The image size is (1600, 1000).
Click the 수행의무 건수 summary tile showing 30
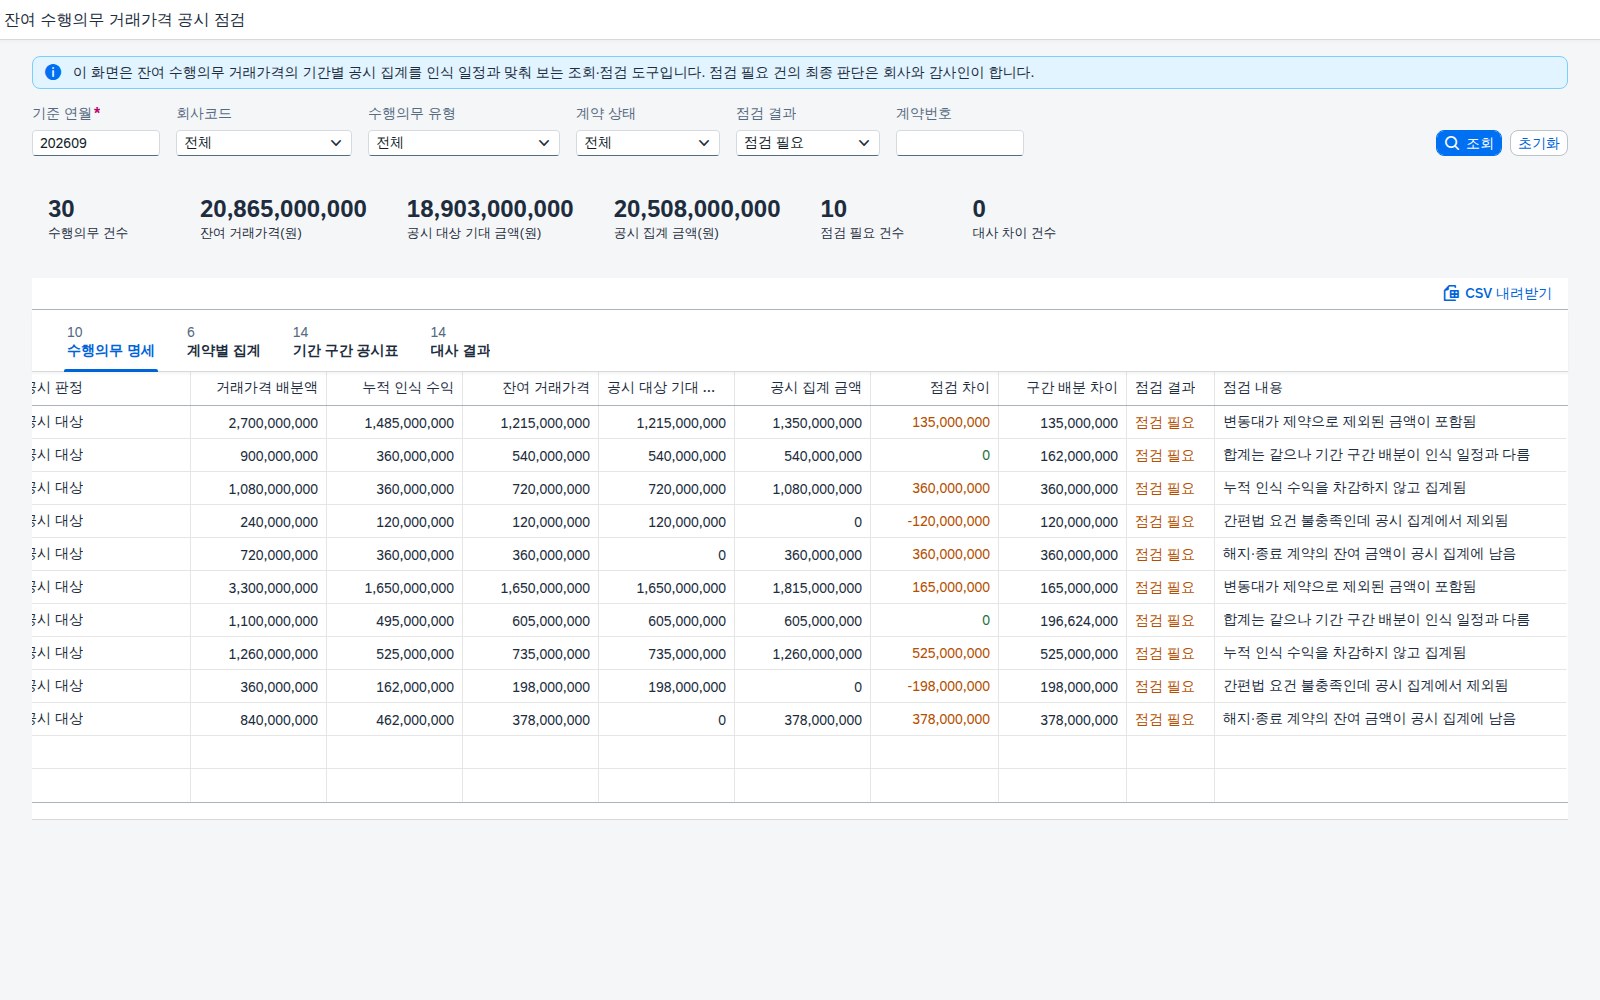coord(88,219)
